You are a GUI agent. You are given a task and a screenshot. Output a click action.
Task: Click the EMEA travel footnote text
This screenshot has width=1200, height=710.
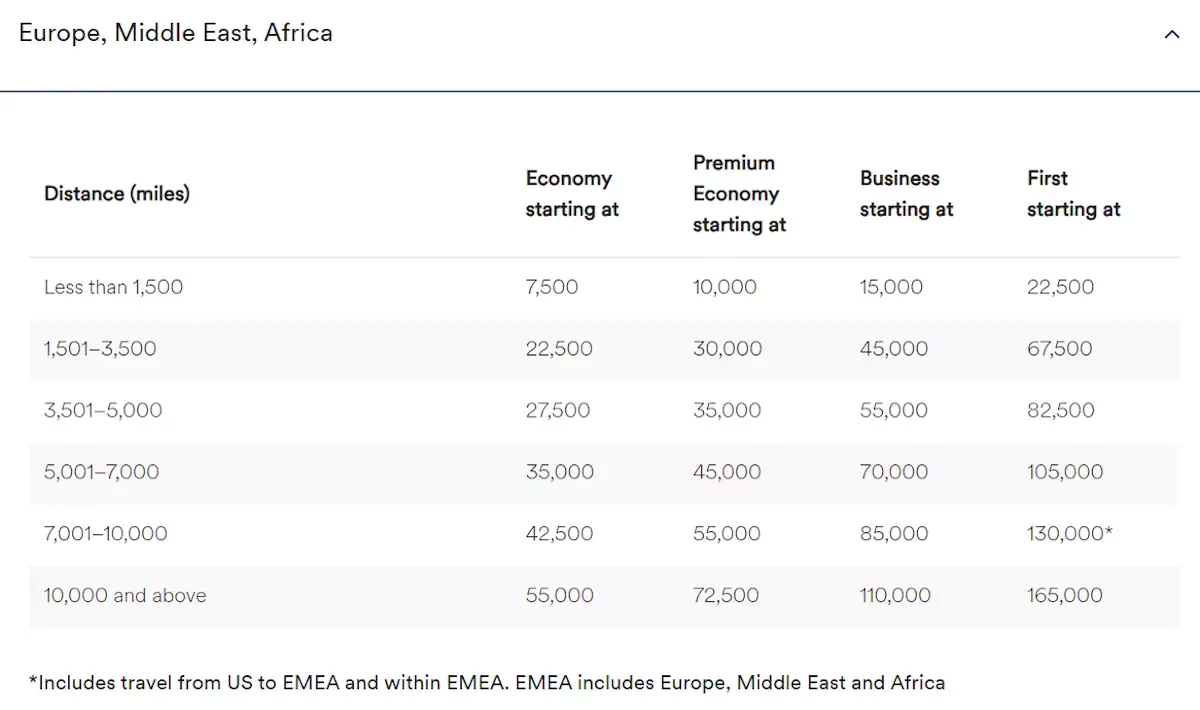(487, 683)
